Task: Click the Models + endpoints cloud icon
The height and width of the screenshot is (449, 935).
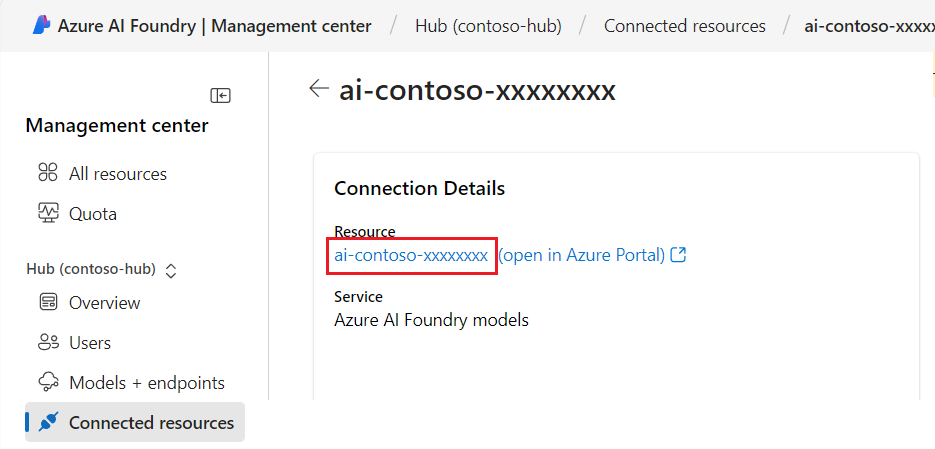Action: click(48, 382)
